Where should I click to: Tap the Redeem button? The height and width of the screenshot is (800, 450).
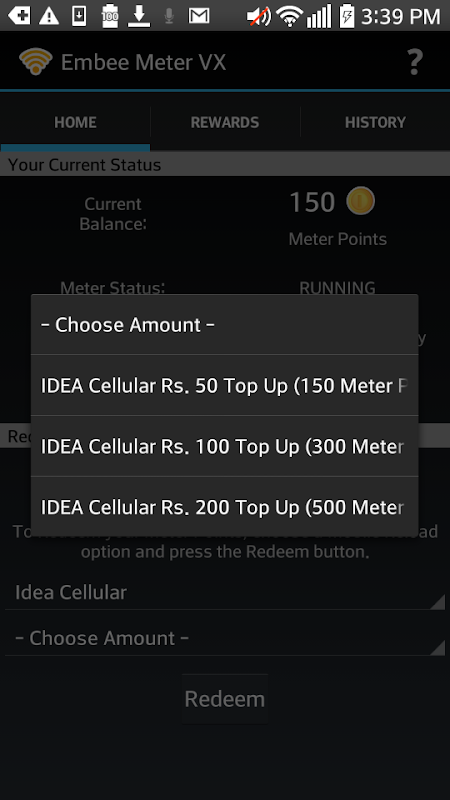pyautogui.click(x=225, y=698)
